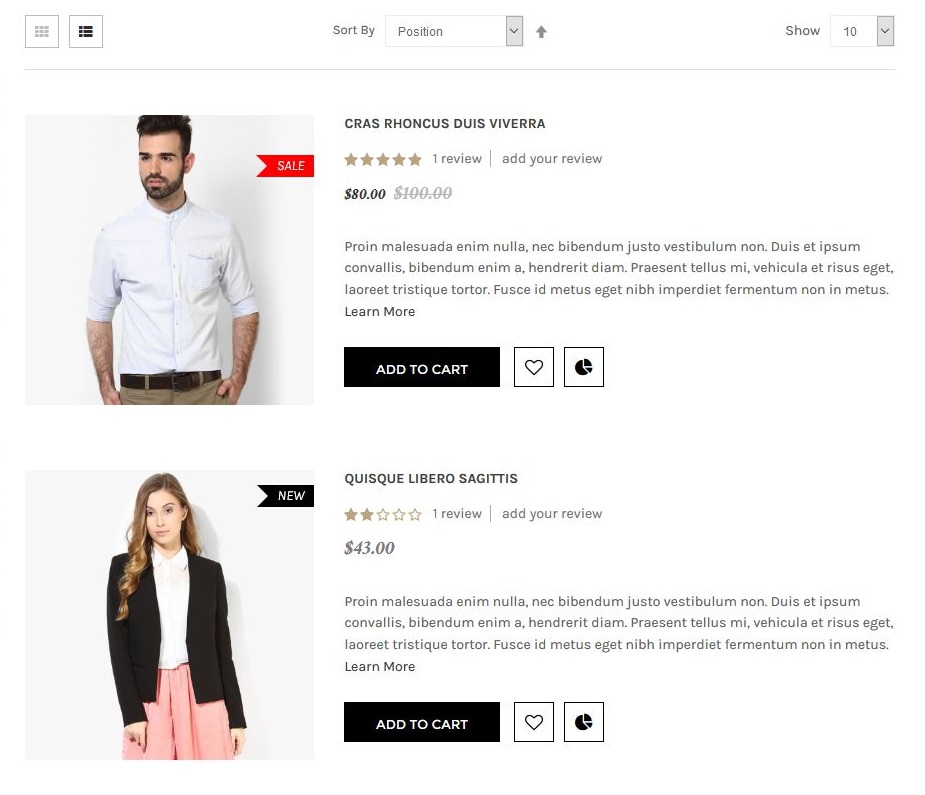This screenshot has height=795, width=925.
Task: Add Quisque Libero Sagittis to wishlist
Action: [x=534, y=722]
